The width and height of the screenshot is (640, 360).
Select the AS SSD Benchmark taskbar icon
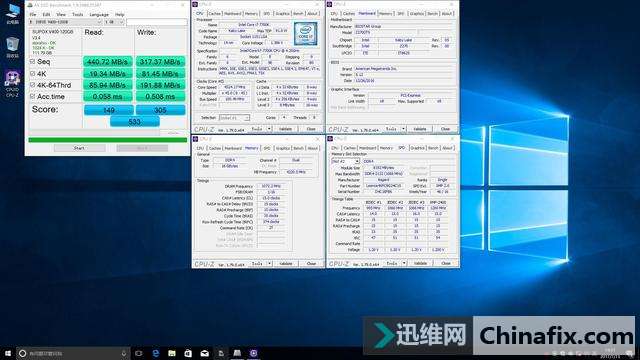237,353
